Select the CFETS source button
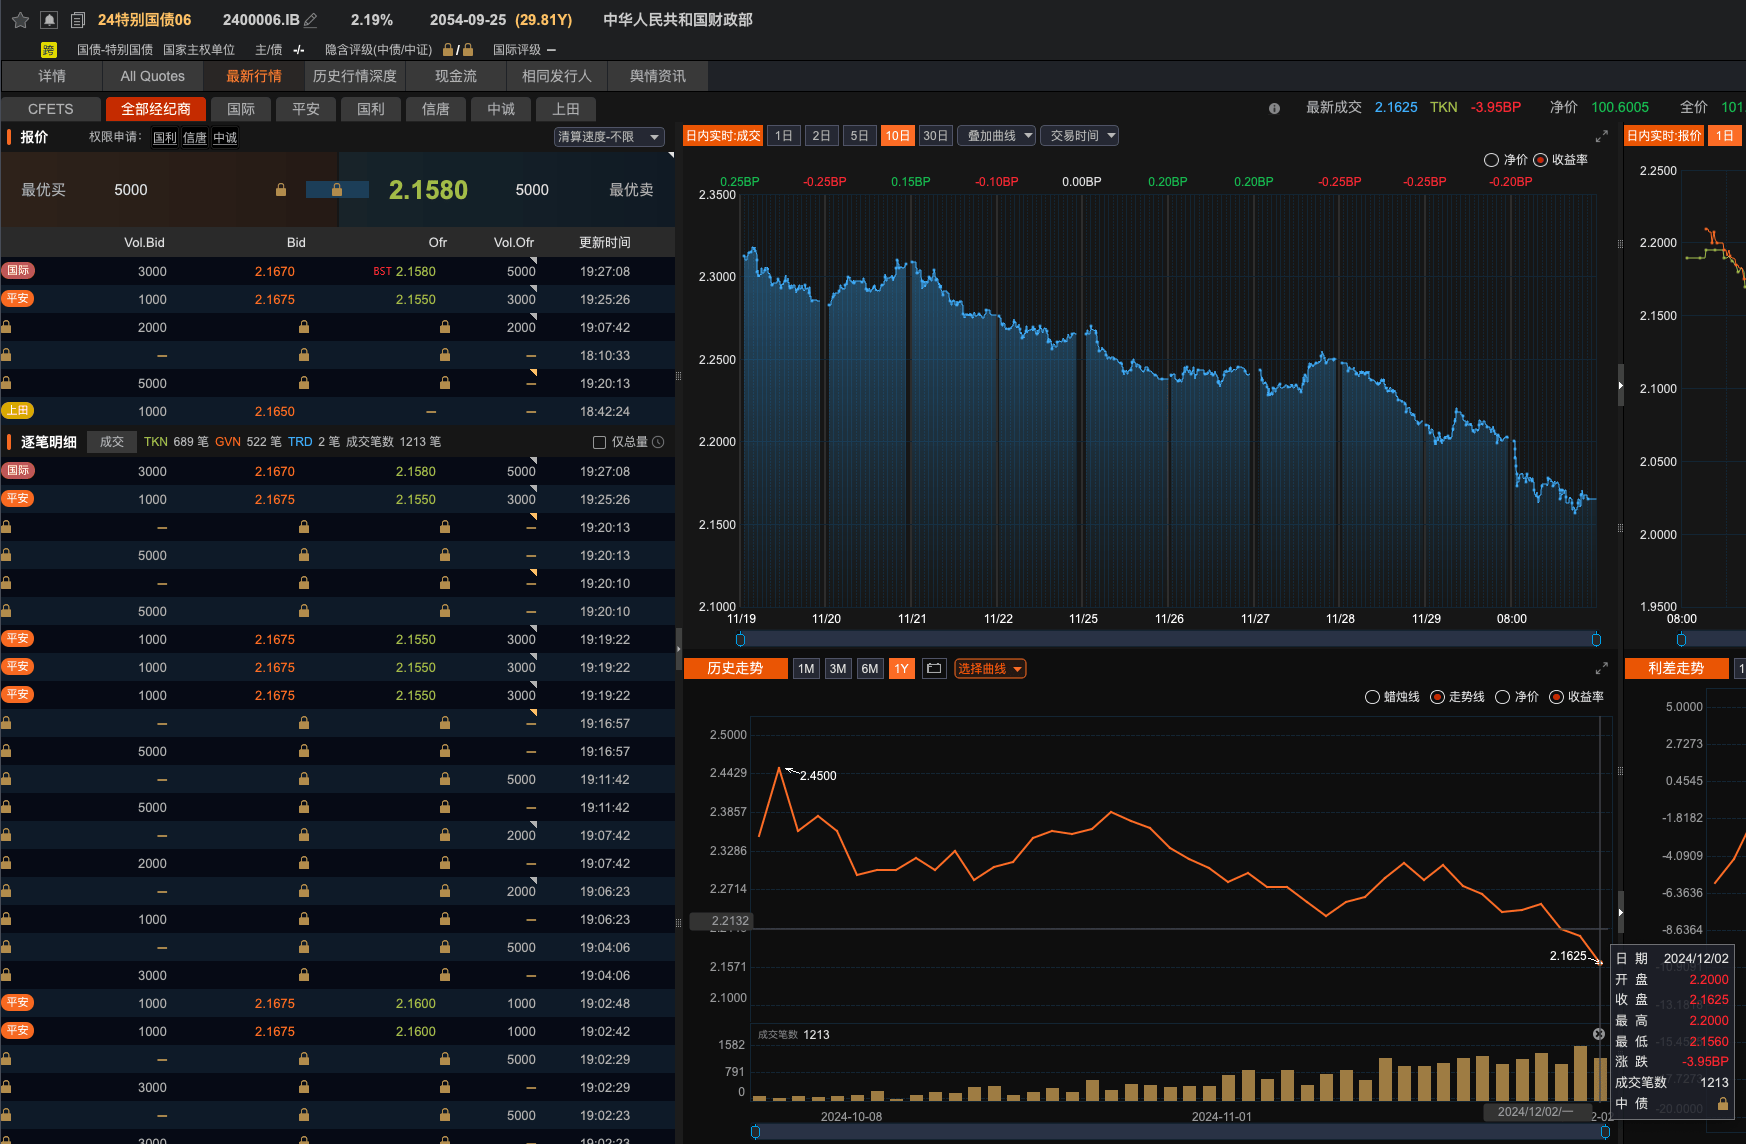Screen dimensions: 1746x1144 coord(51,109)
